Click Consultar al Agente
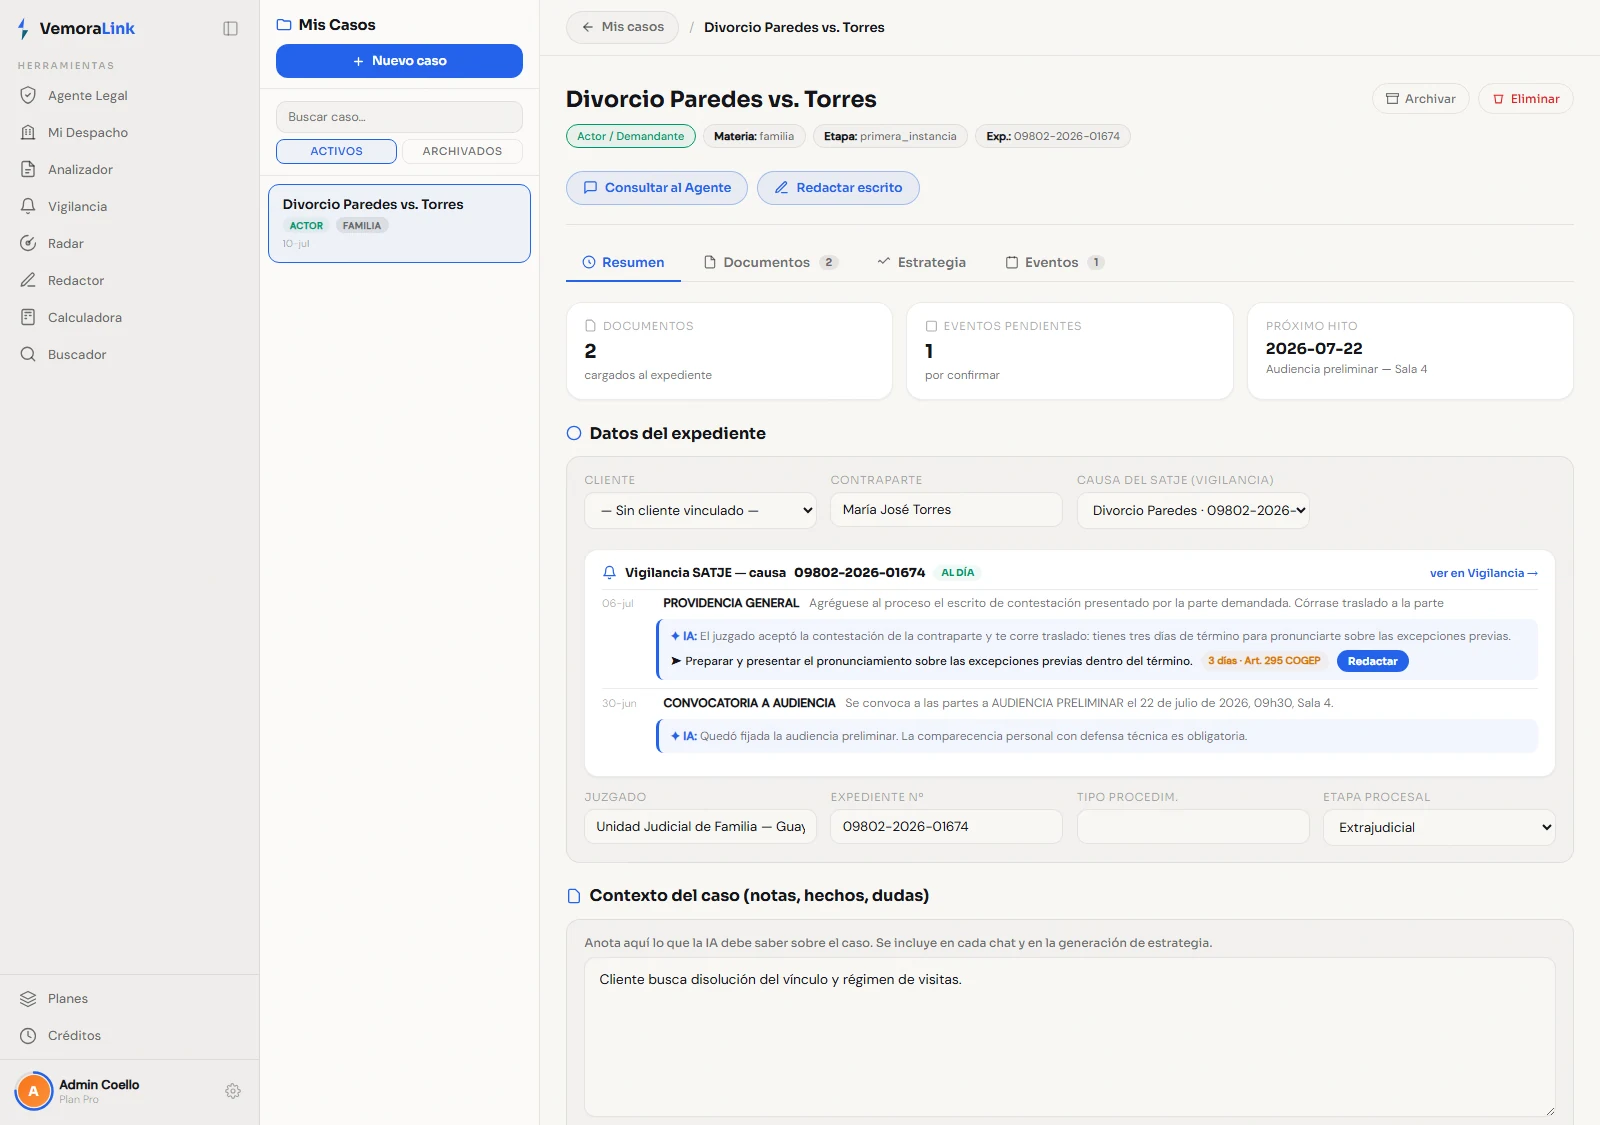1600x1125 pixels. tap(657, 188)
